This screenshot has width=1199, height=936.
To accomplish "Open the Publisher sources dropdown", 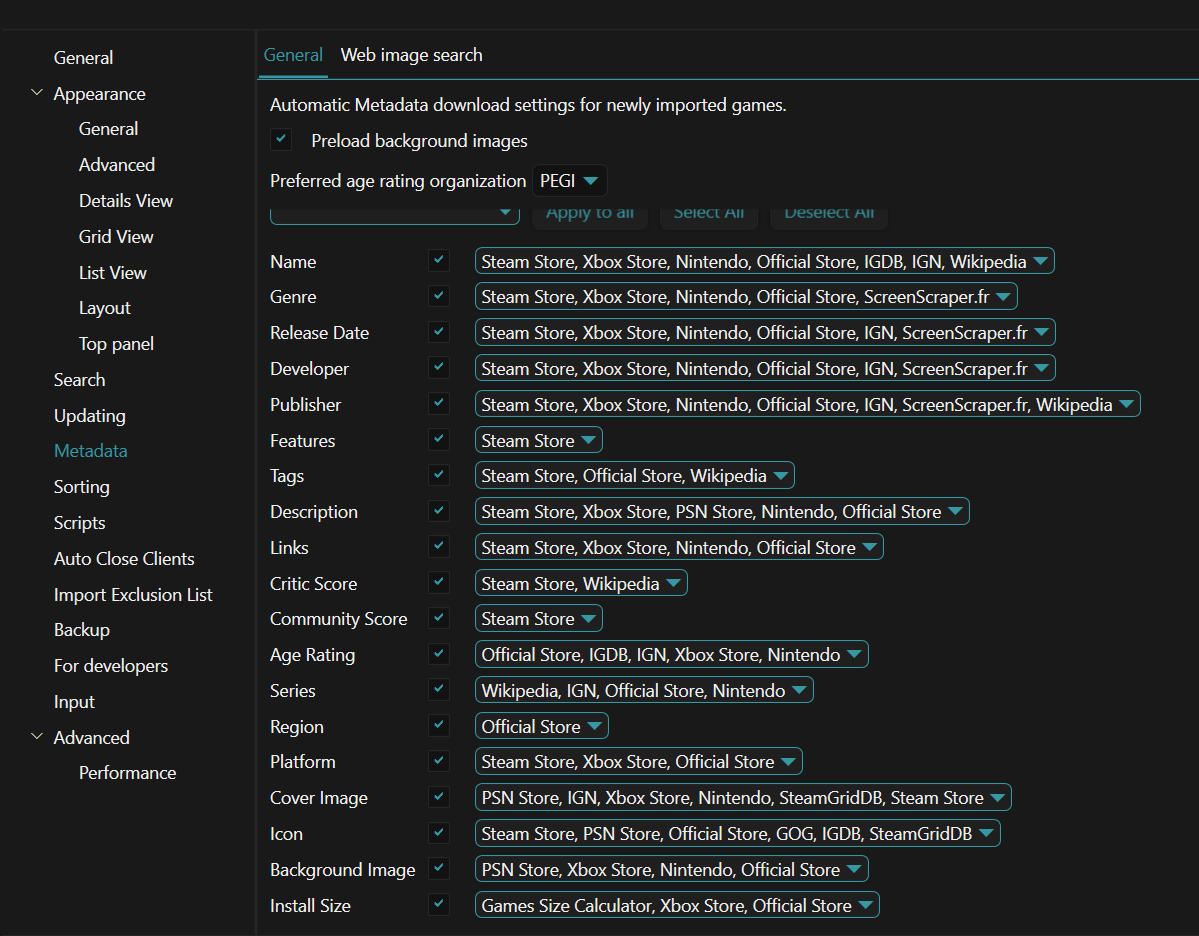I will [x=807, y=405].
